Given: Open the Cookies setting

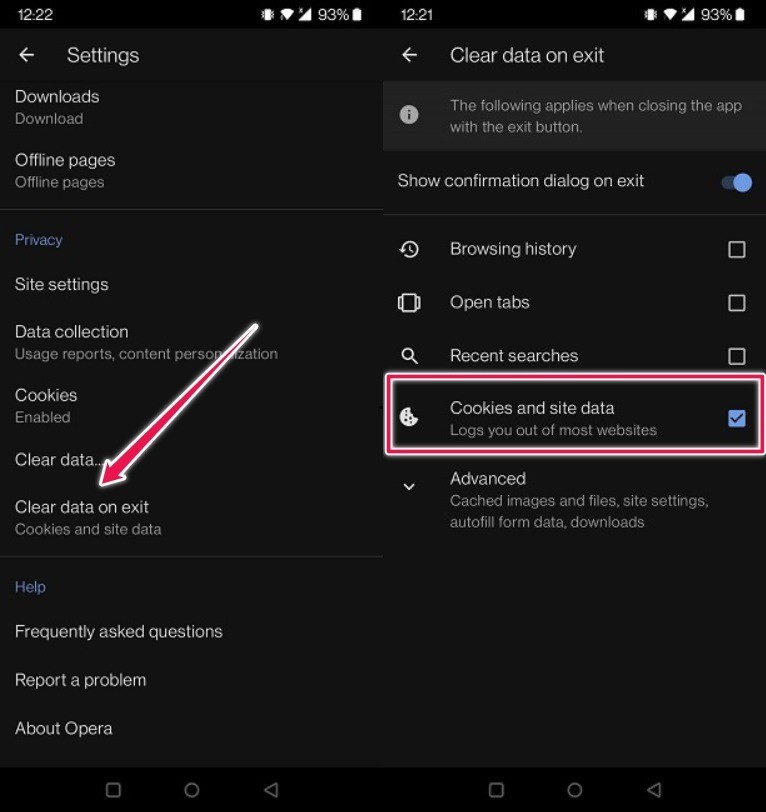Looking at the screenshot, I should pos(192,406).
